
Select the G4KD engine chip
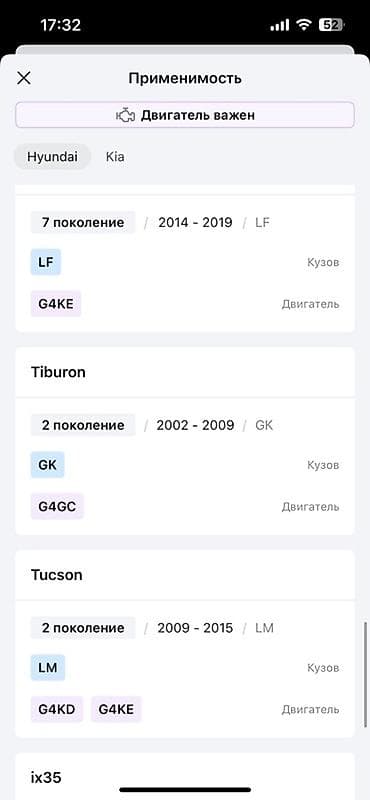tap(57, 709)
